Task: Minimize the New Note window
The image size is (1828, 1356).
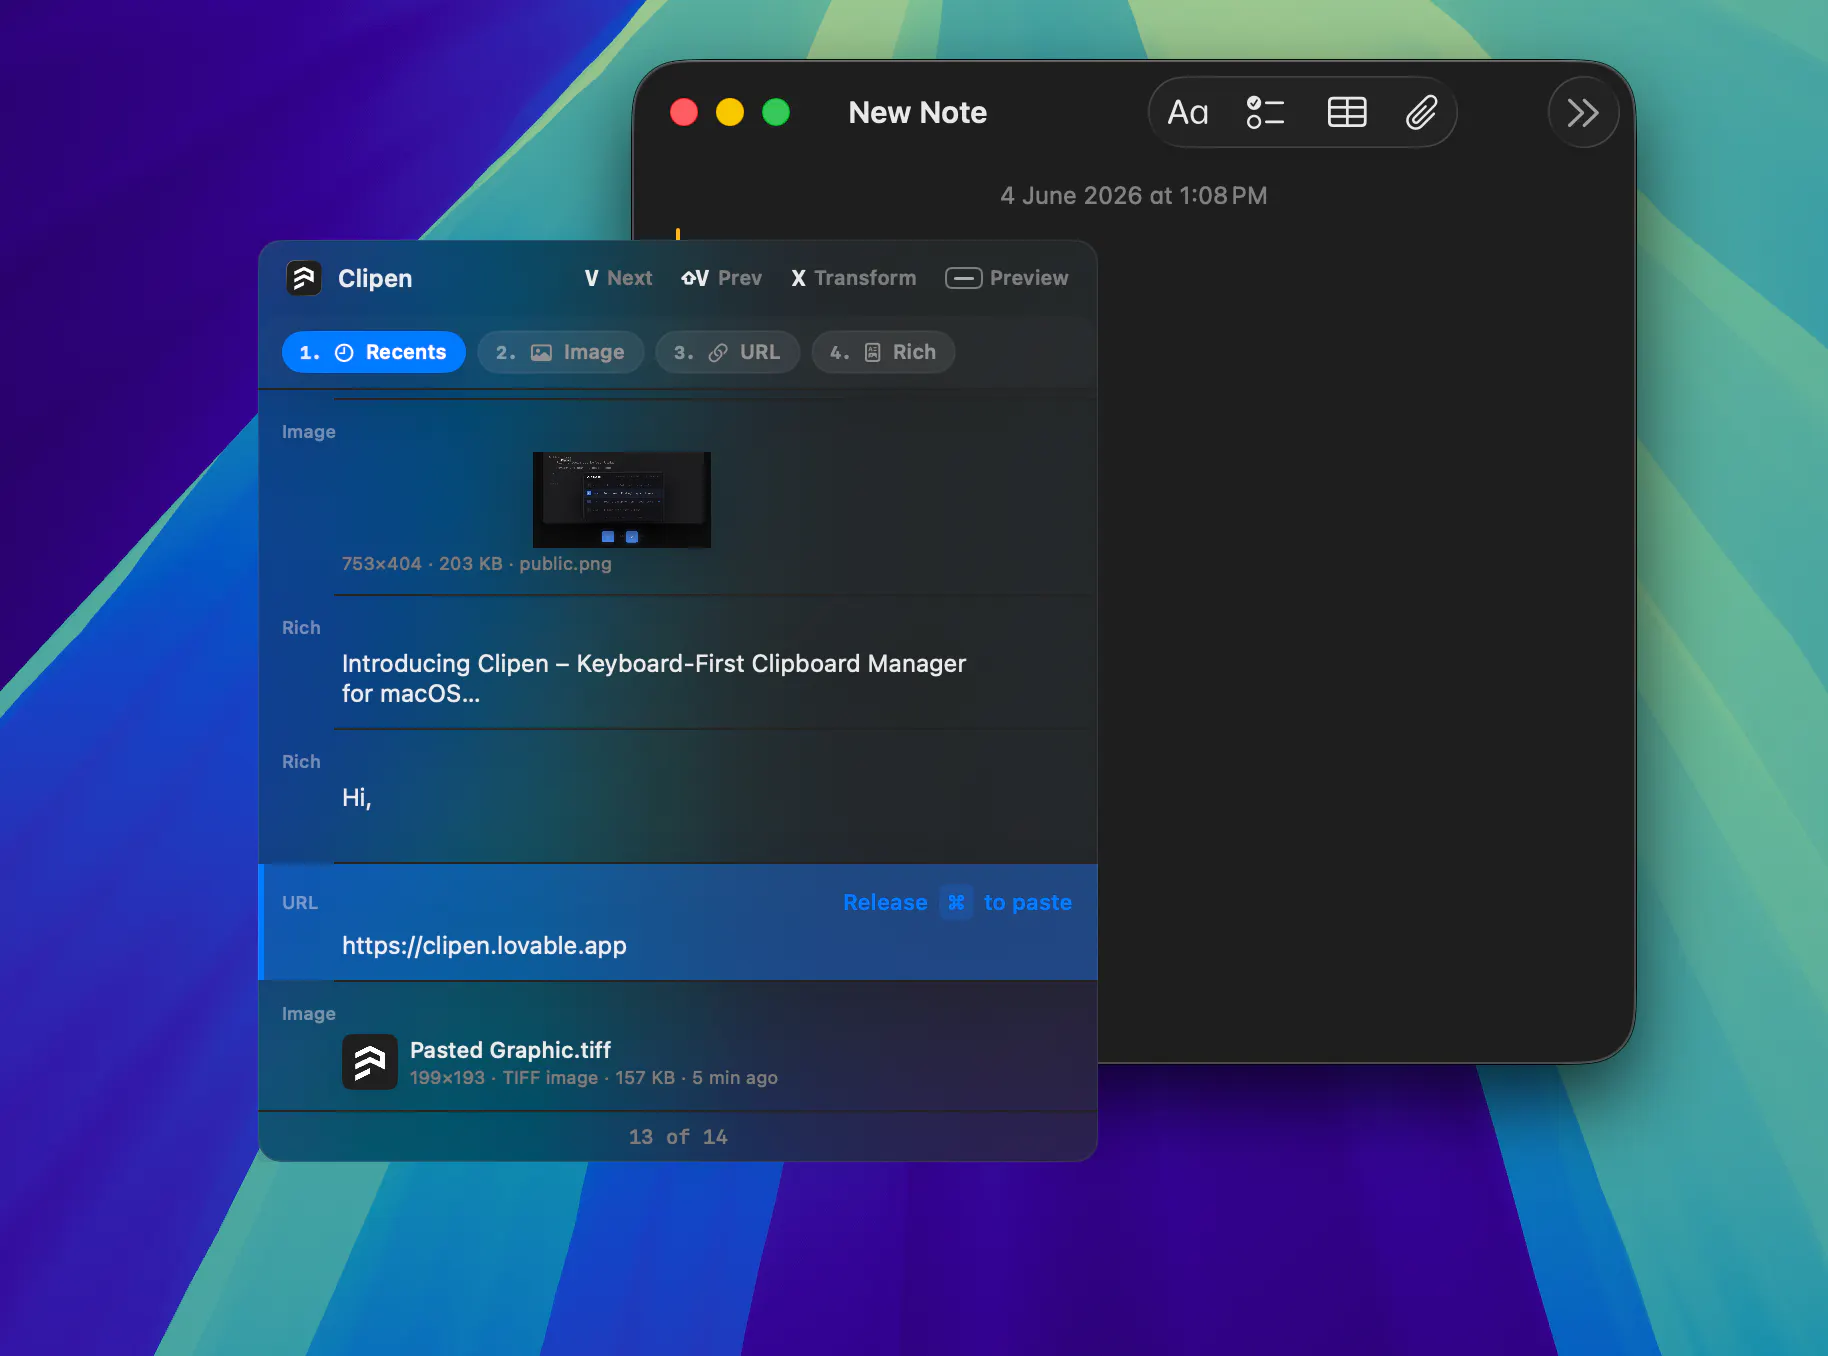Action: pyautogui.click(x=730, y=112)
